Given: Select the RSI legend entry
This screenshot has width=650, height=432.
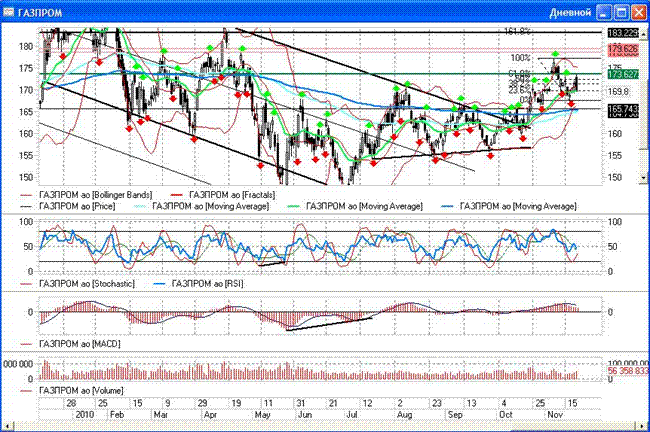Looking at the screenshot, I should coord(198,284).
